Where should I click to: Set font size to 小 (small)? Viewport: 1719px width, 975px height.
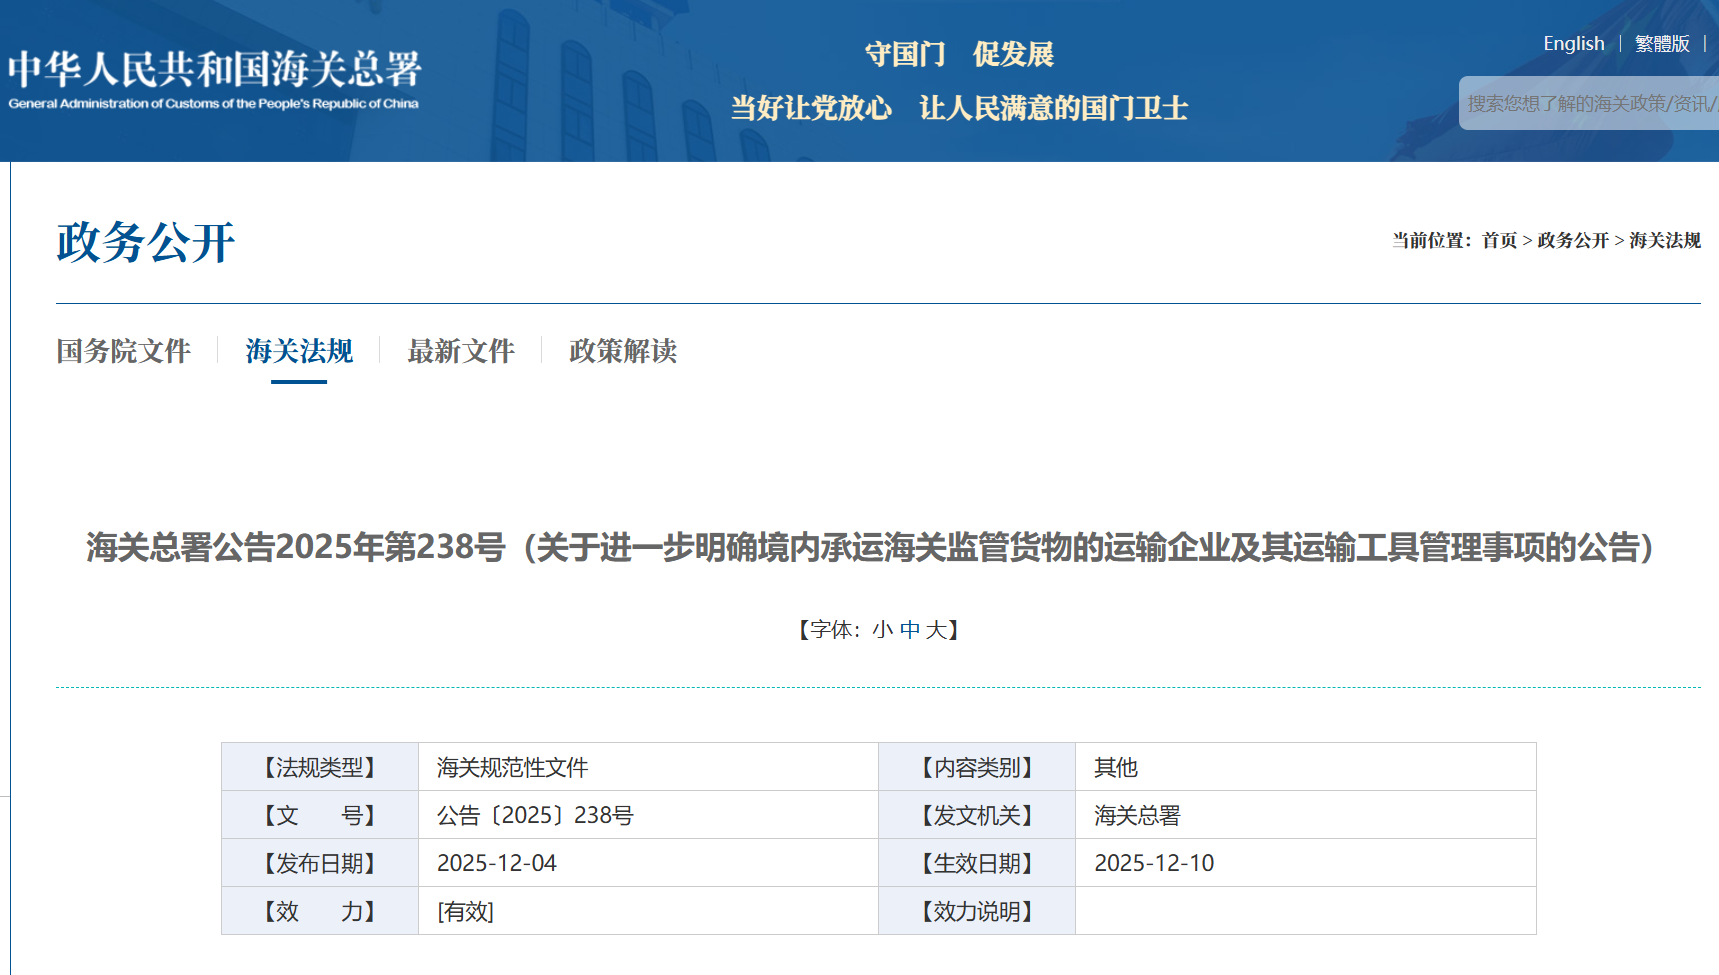[x=882, y=630]
